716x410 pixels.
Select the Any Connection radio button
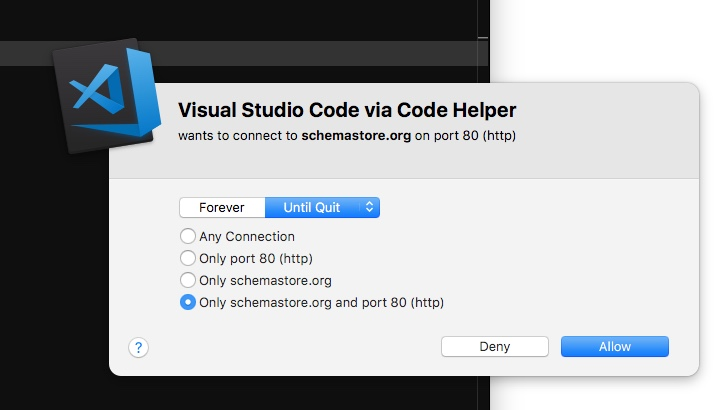pyautogui.click(x=188, y=236)
